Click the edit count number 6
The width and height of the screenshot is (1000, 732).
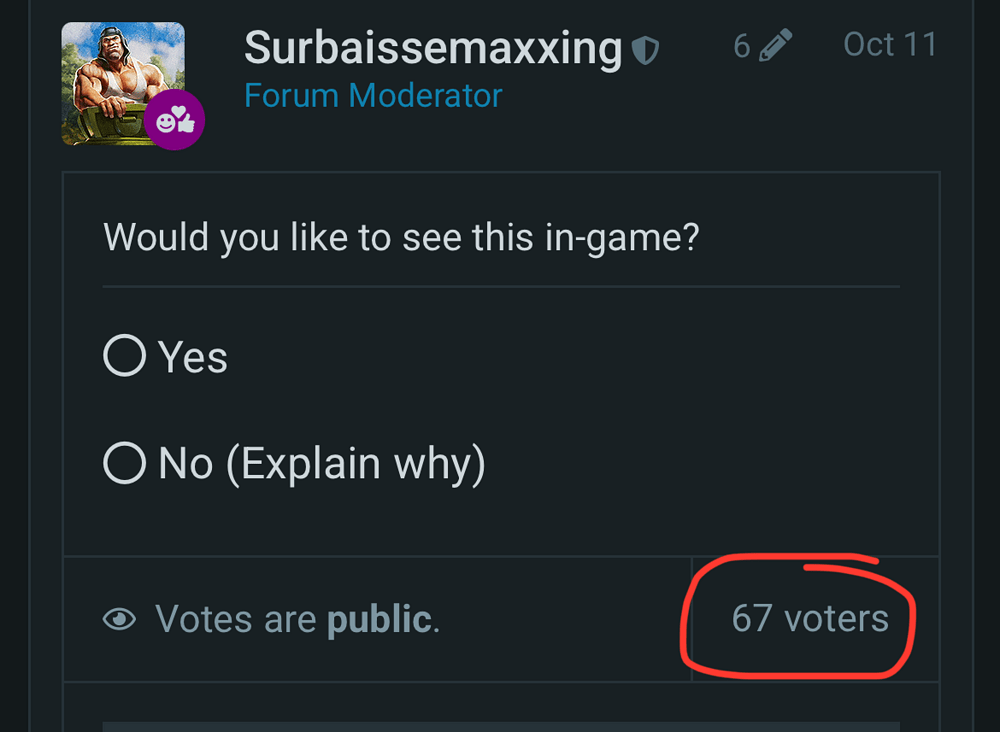(x=741, y=46)
